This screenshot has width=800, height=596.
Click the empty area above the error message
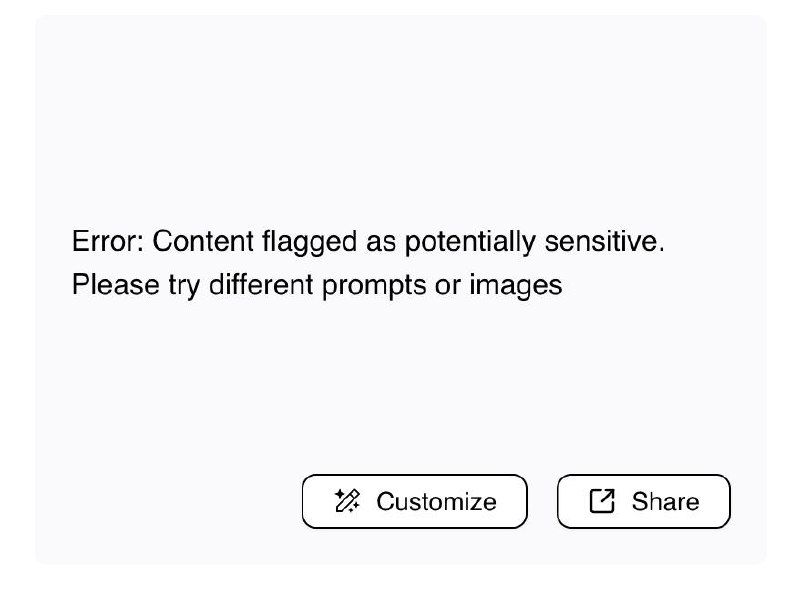pos(400,117)
